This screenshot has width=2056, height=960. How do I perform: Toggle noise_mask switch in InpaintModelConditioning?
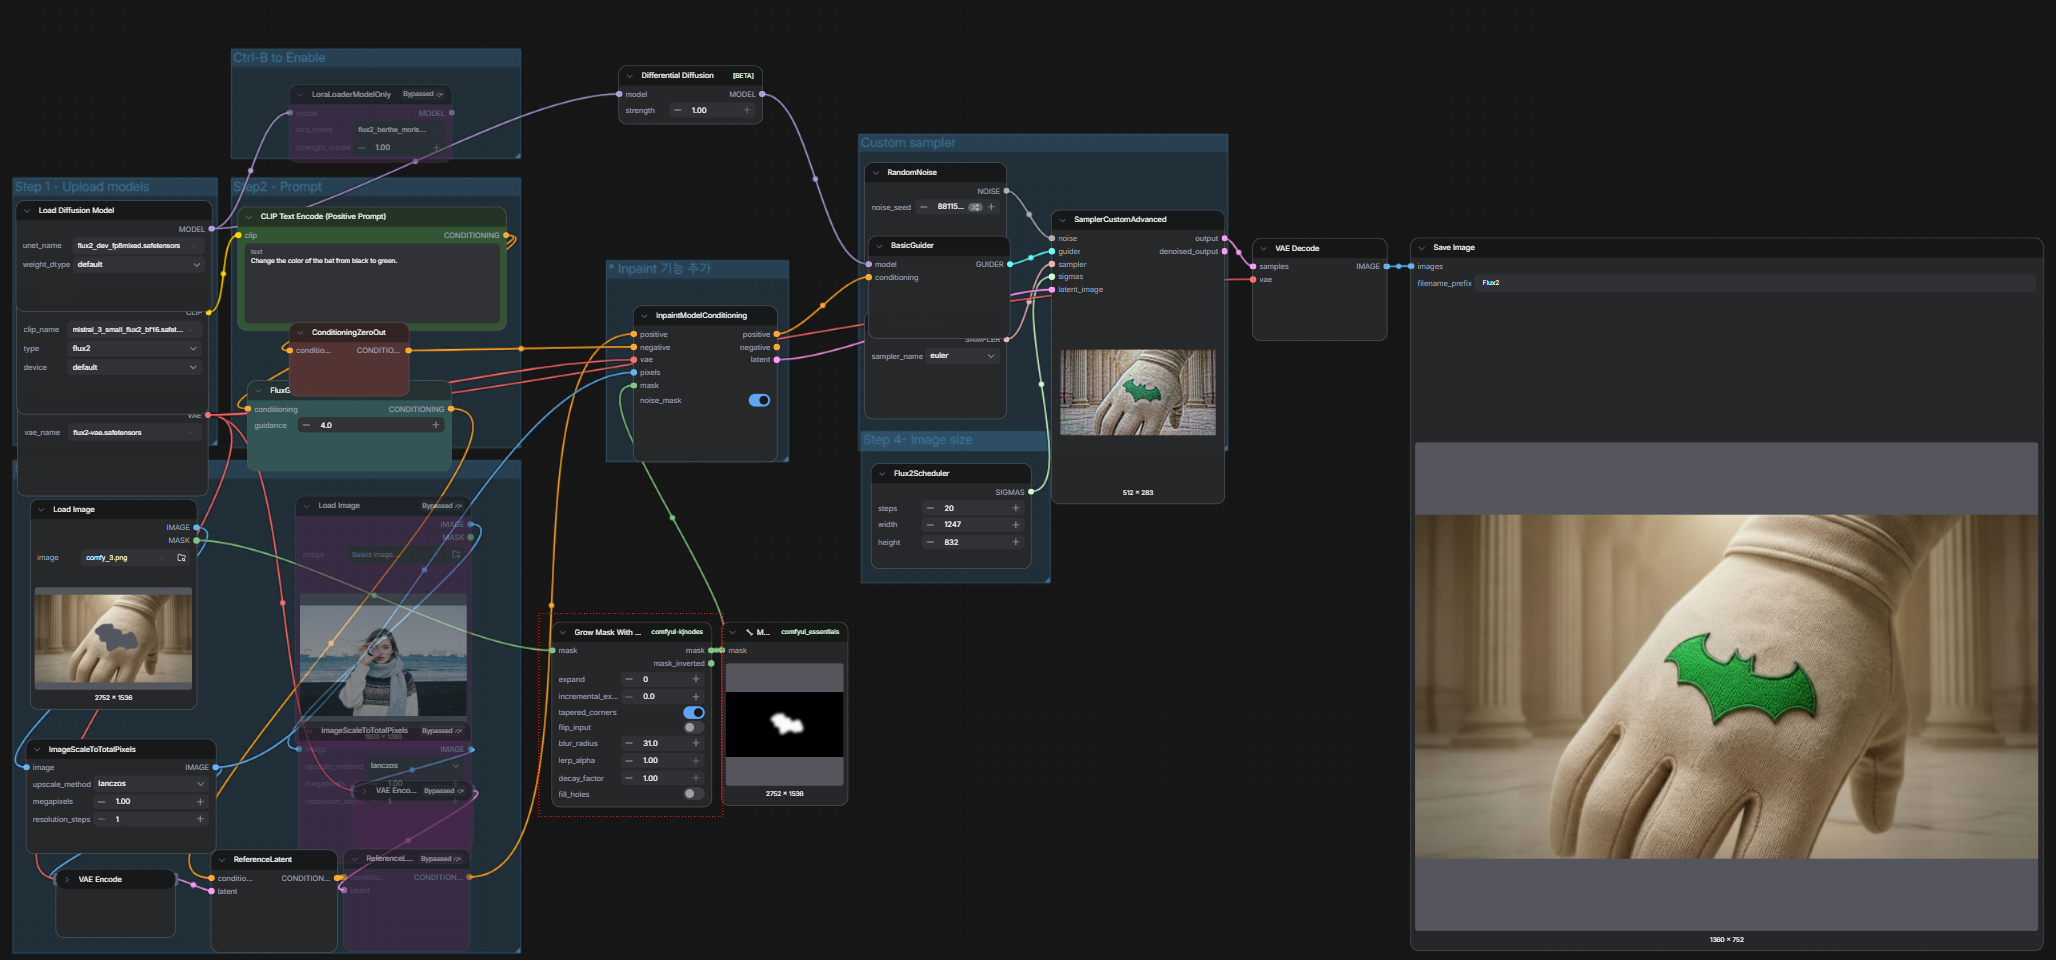click(759, 400)
